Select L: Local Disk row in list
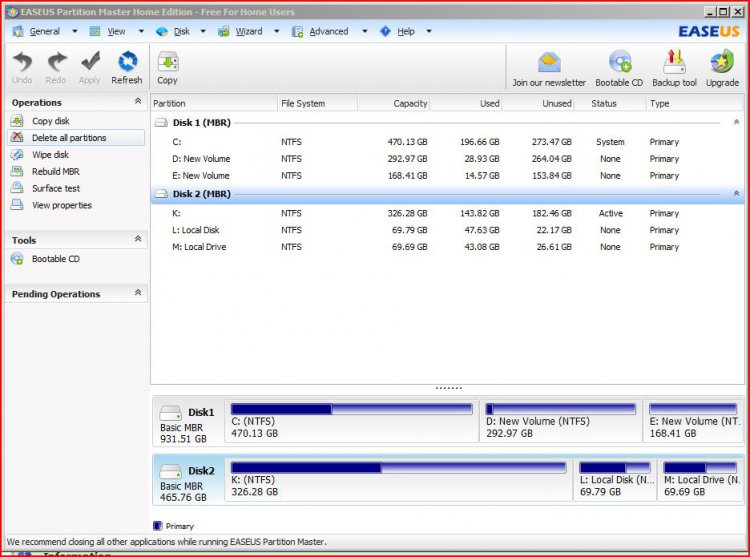 click(447, 230)
